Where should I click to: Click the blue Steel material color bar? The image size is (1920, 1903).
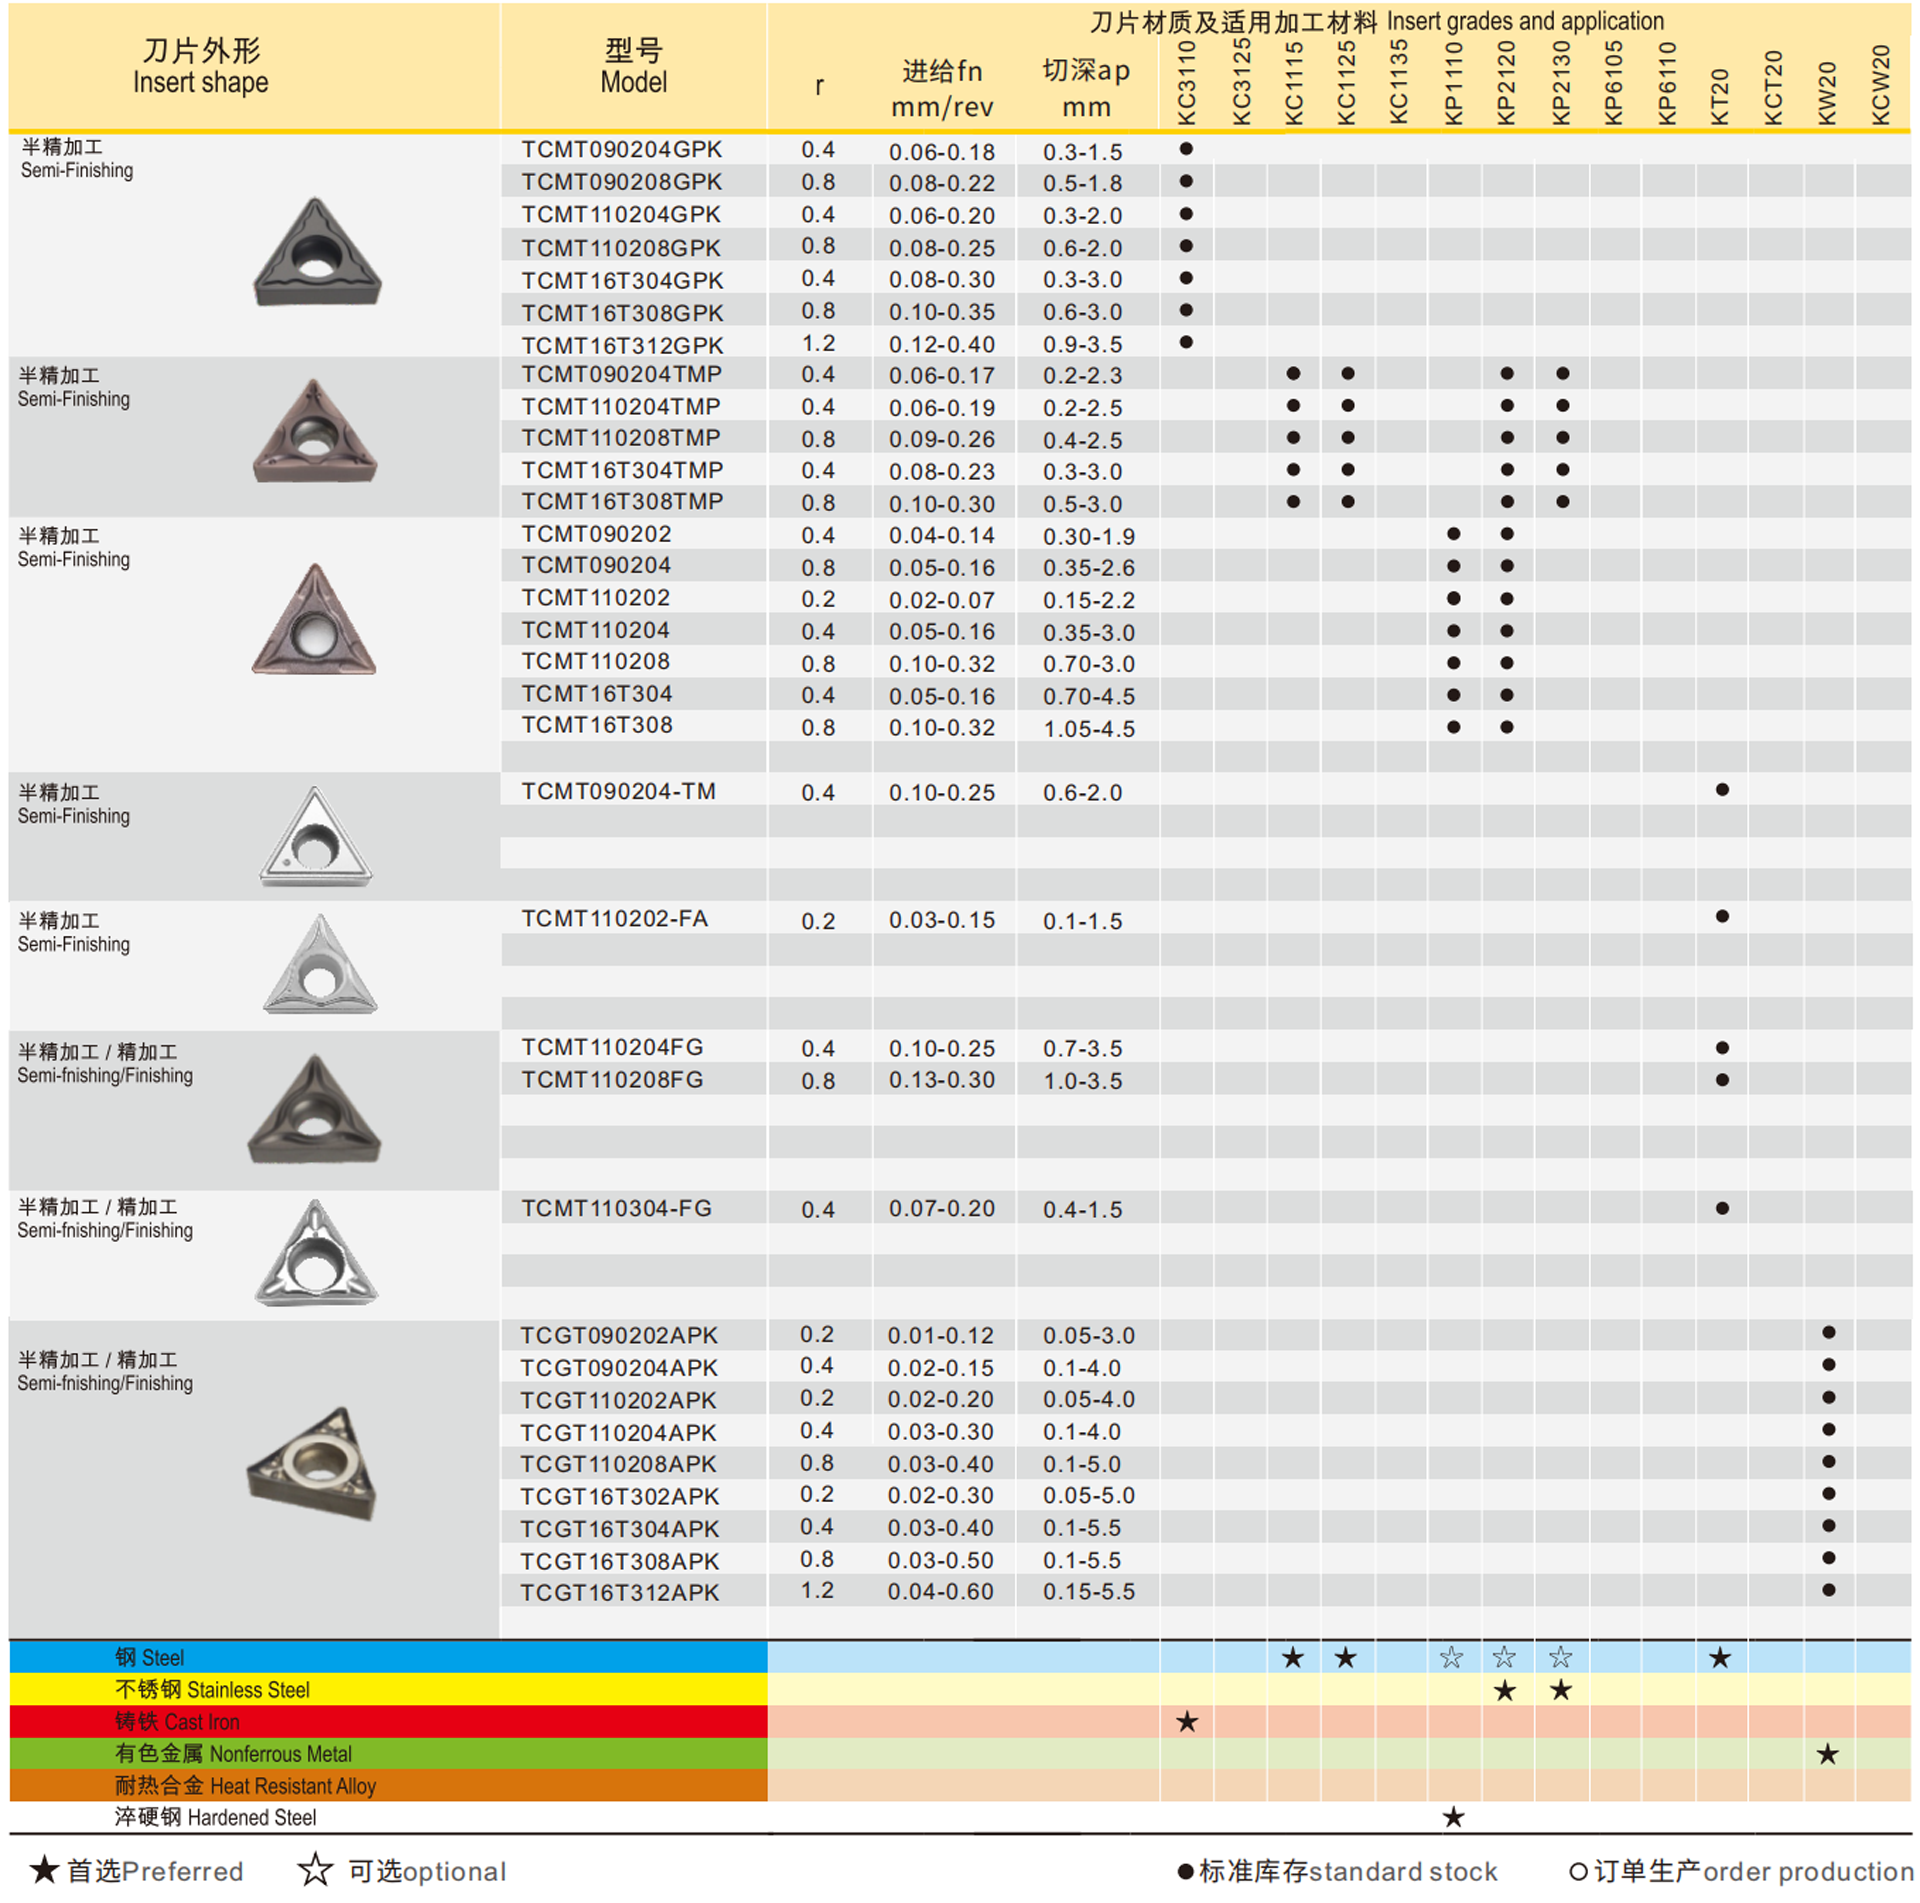(x=388, y=1657)
